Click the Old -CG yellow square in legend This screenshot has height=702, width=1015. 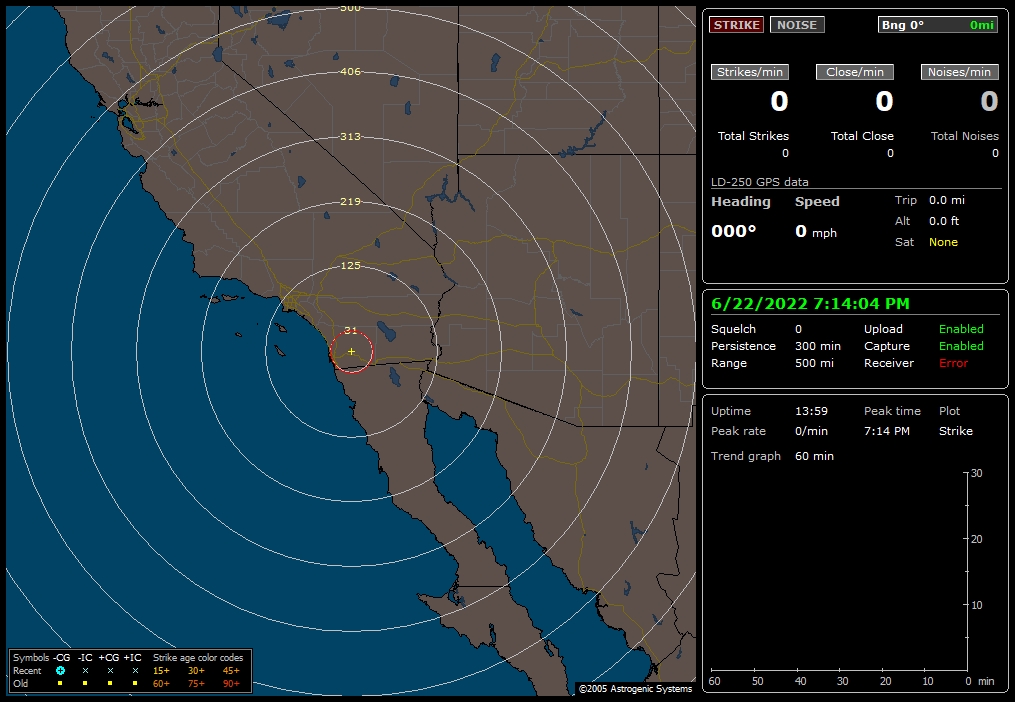tap(60, 683)
